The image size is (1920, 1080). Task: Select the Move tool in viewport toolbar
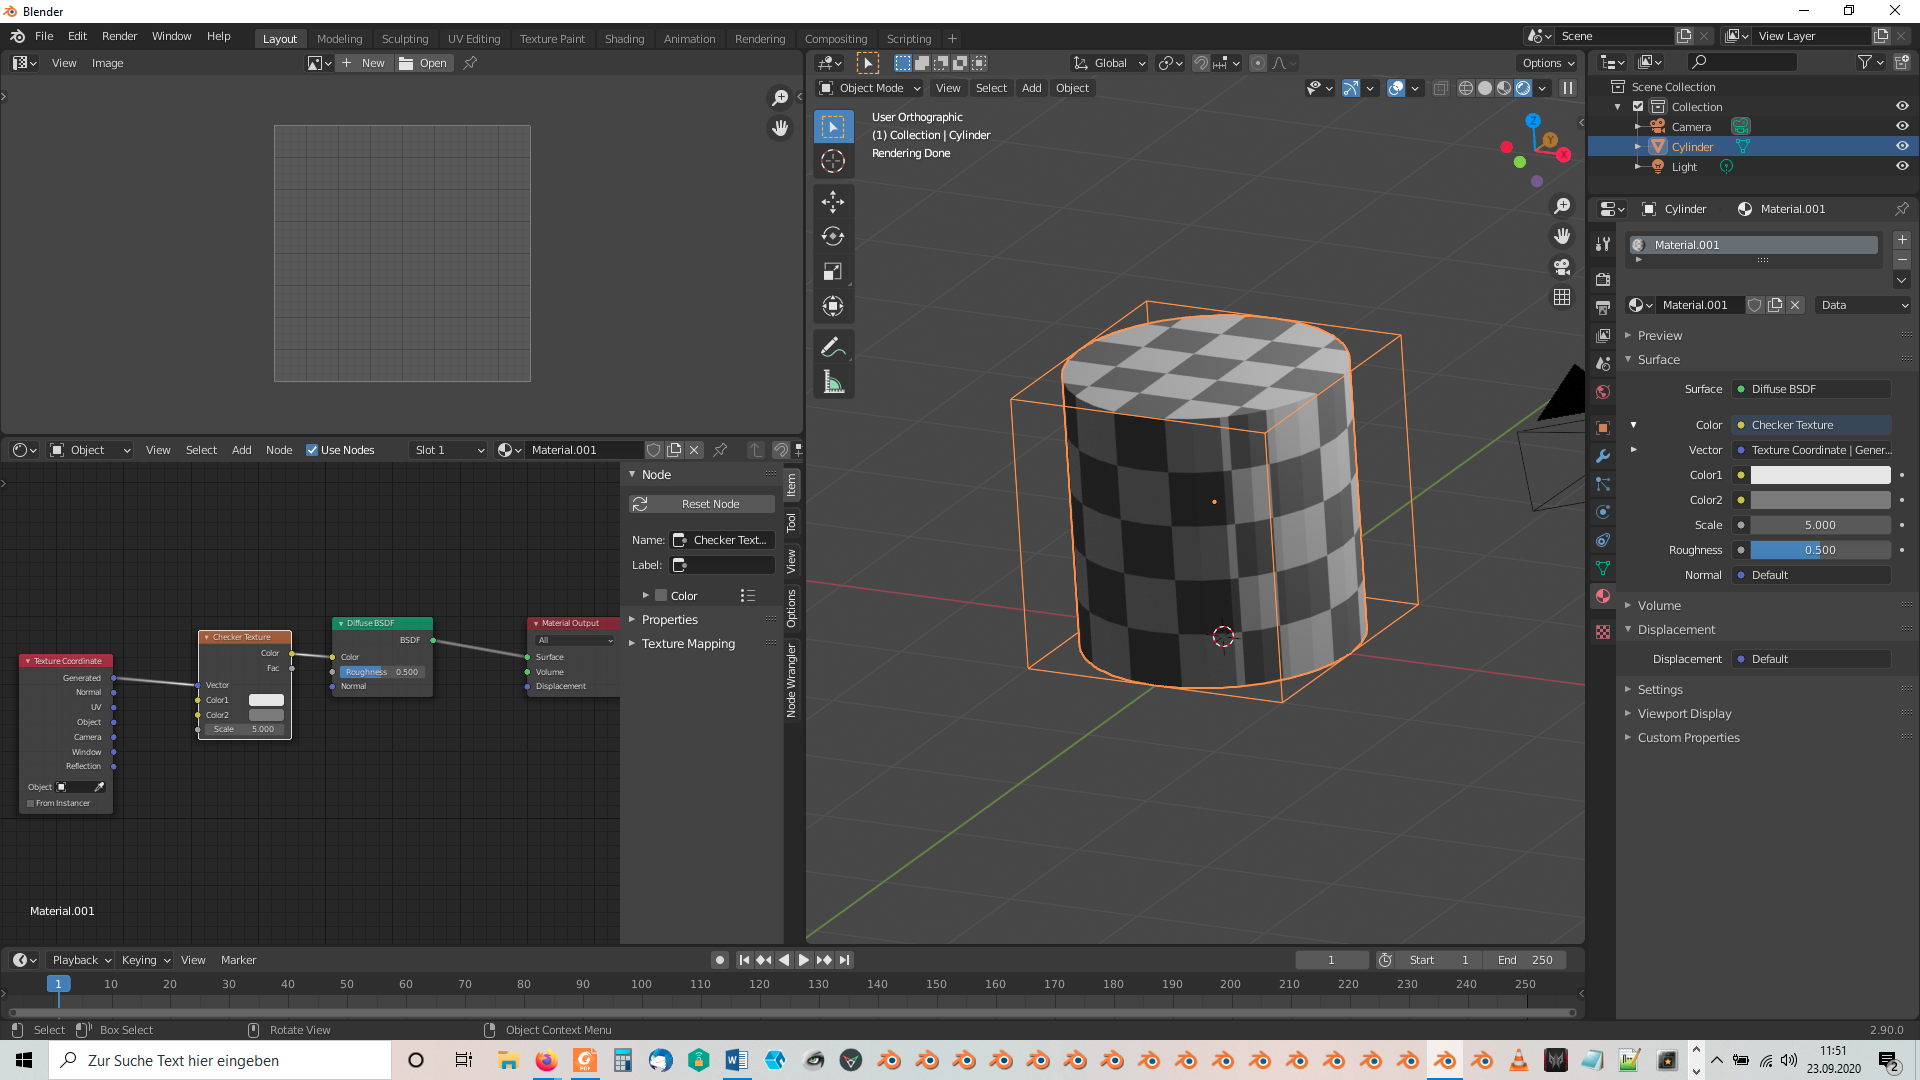click(832, 202)
